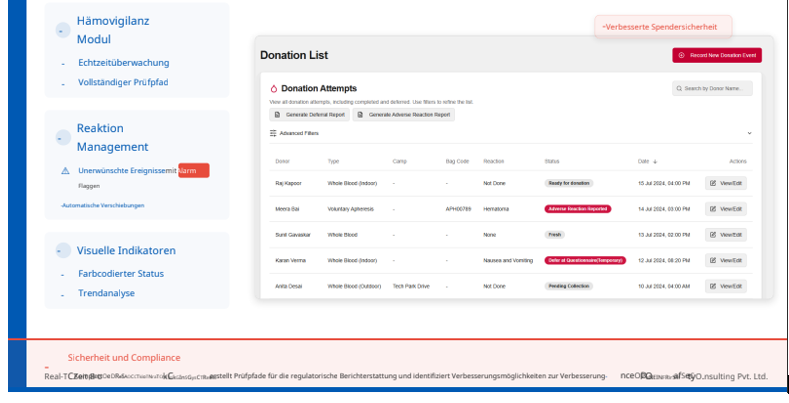Screen dimensions: 789x403
Task: Click the blood drop icon beside Donation Attempts
Action: pos(274,89)
